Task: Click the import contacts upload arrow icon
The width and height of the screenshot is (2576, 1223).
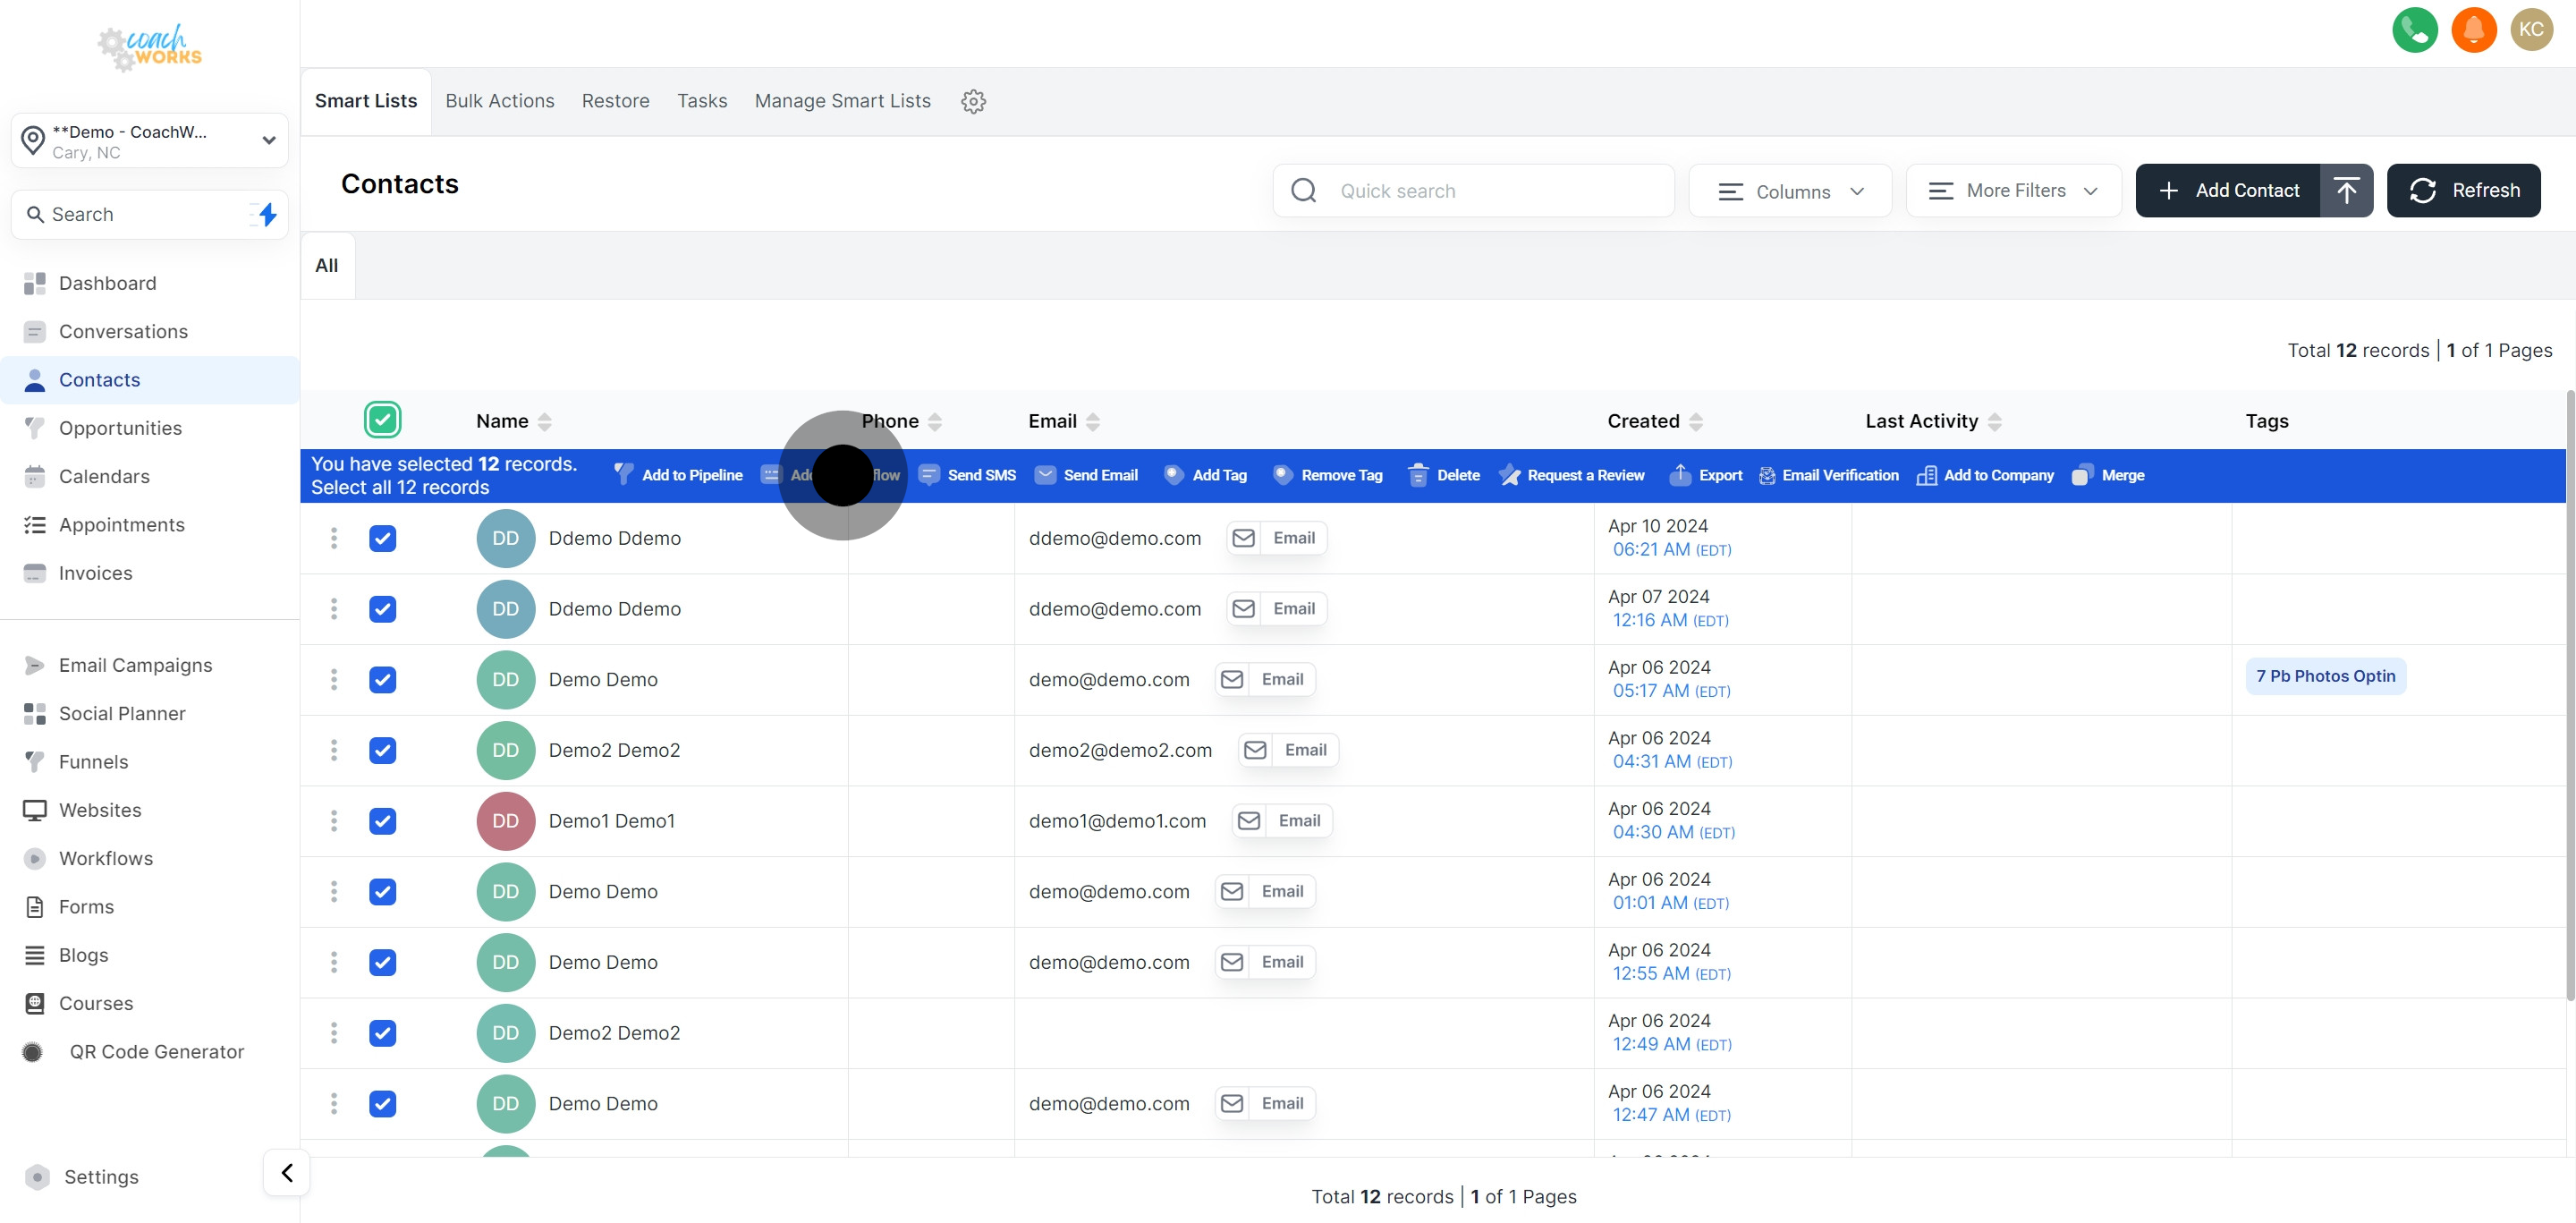Action: point(2346,190)
